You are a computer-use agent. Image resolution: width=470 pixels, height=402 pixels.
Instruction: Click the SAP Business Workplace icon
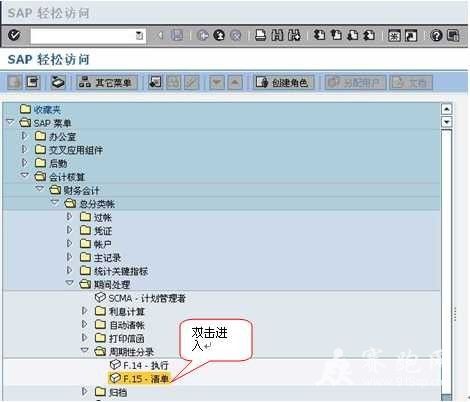point(58,82)
